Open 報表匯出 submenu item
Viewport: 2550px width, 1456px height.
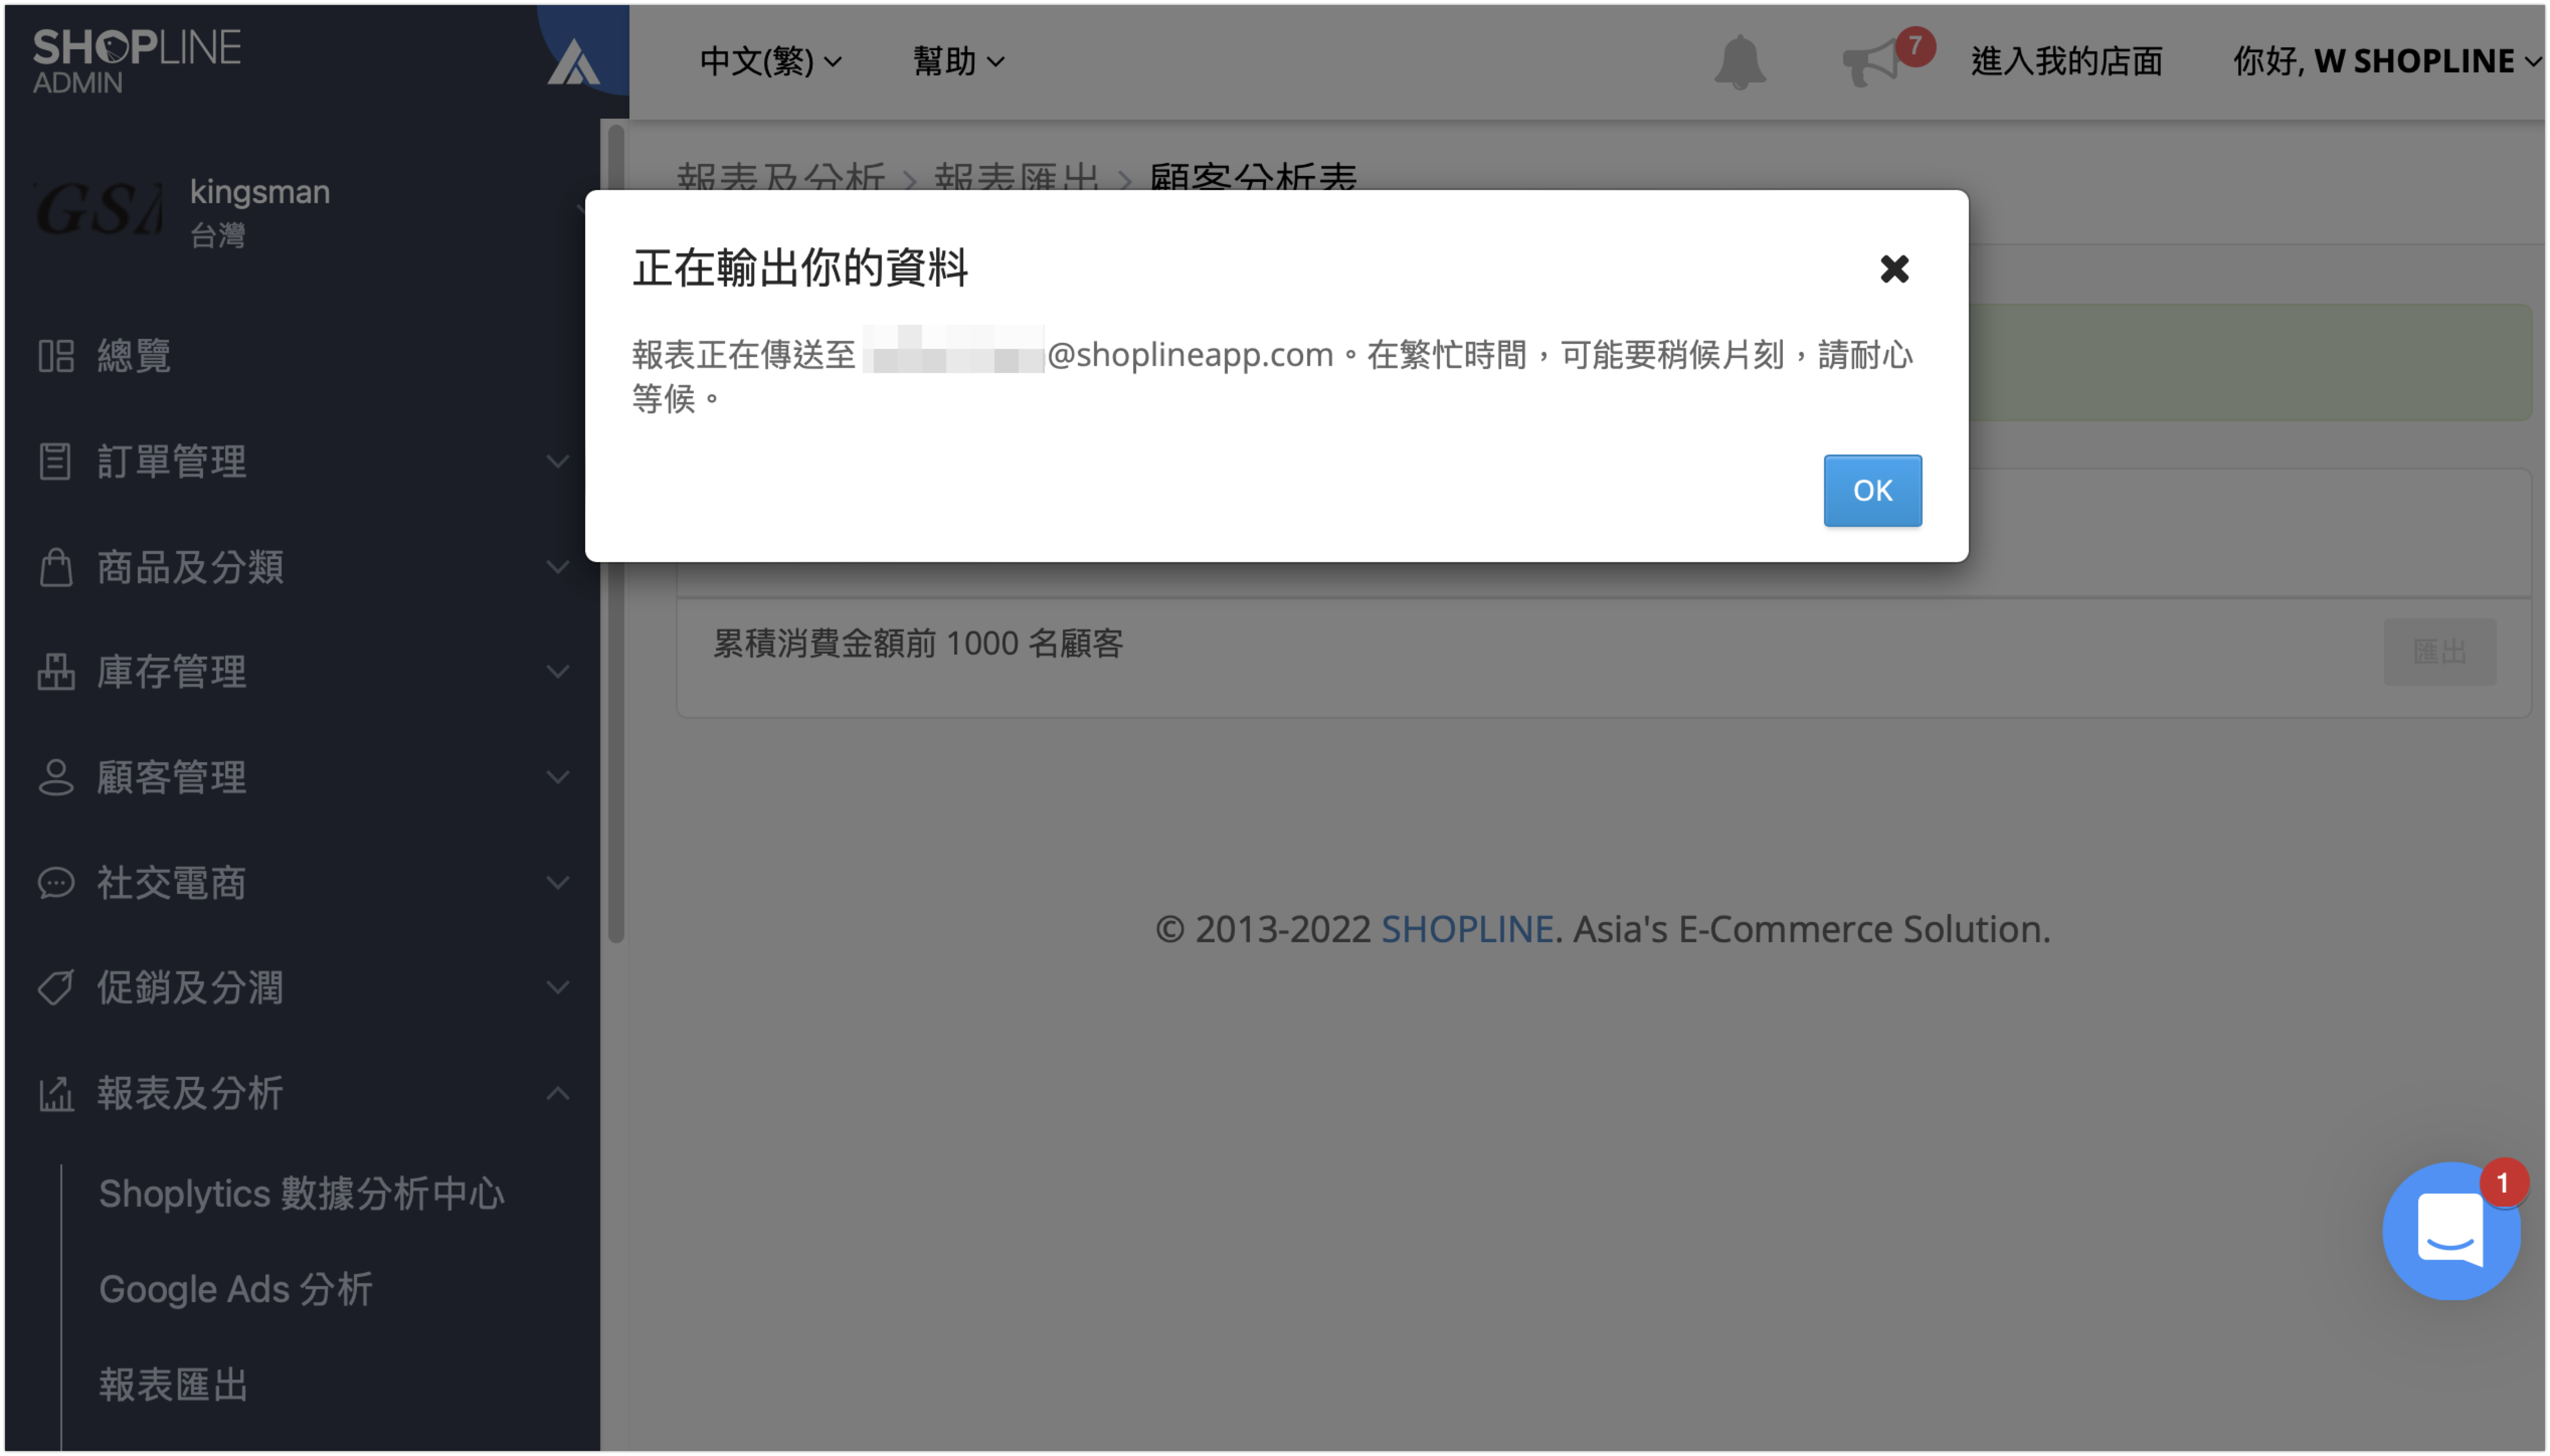point(173,1385)
